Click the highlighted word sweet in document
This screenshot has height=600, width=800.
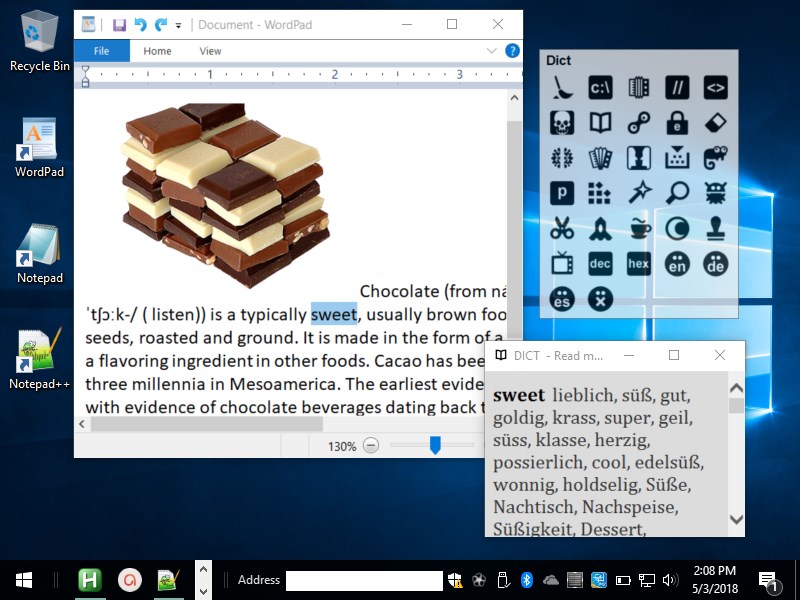click(x=334, y=314)
